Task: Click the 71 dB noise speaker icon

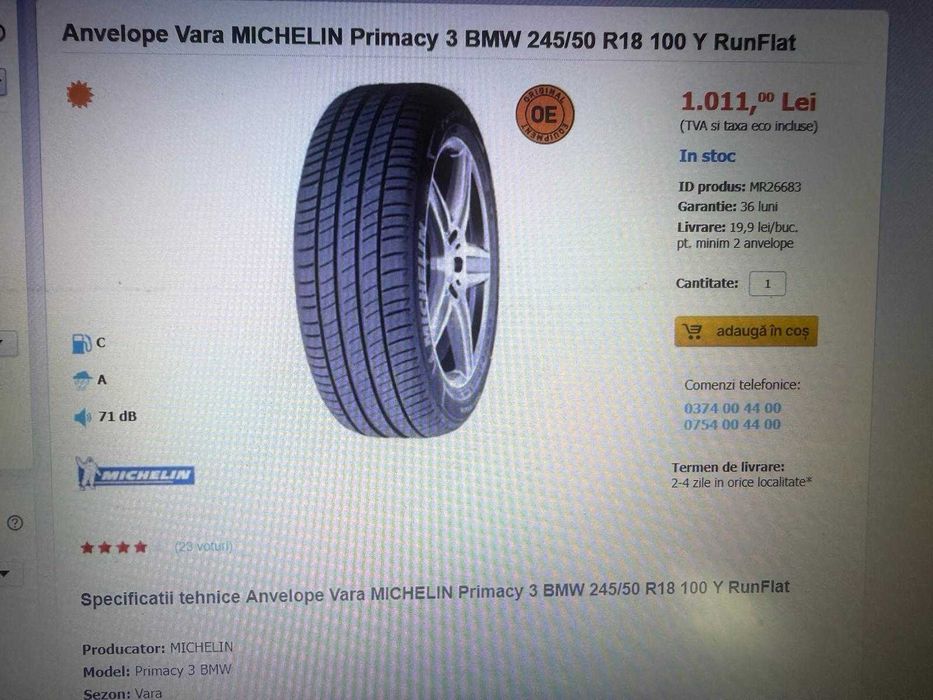Action: point(83,417)
